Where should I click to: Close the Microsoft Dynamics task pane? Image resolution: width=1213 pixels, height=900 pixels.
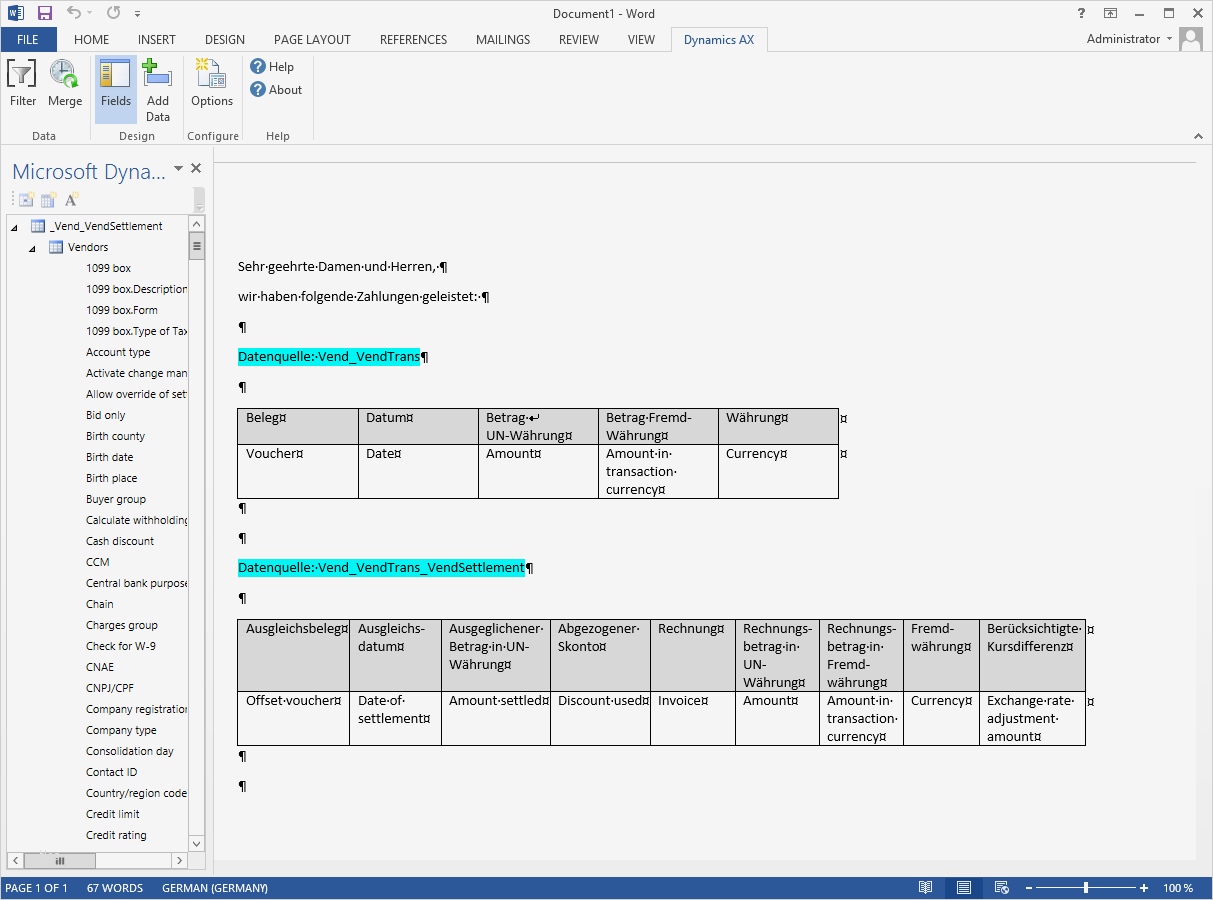pyautogui.click(x=196, y=168)
